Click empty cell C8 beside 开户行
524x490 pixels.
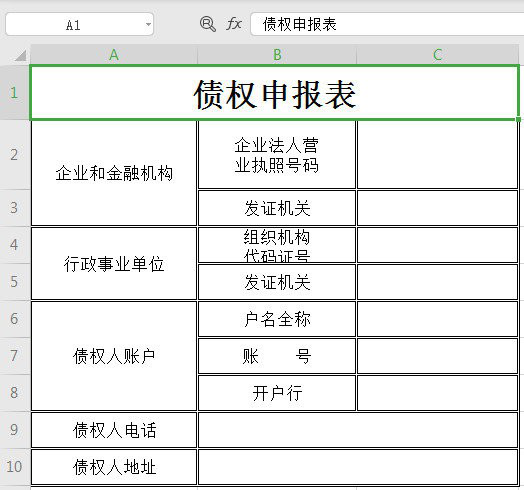(x=437, y=393)
